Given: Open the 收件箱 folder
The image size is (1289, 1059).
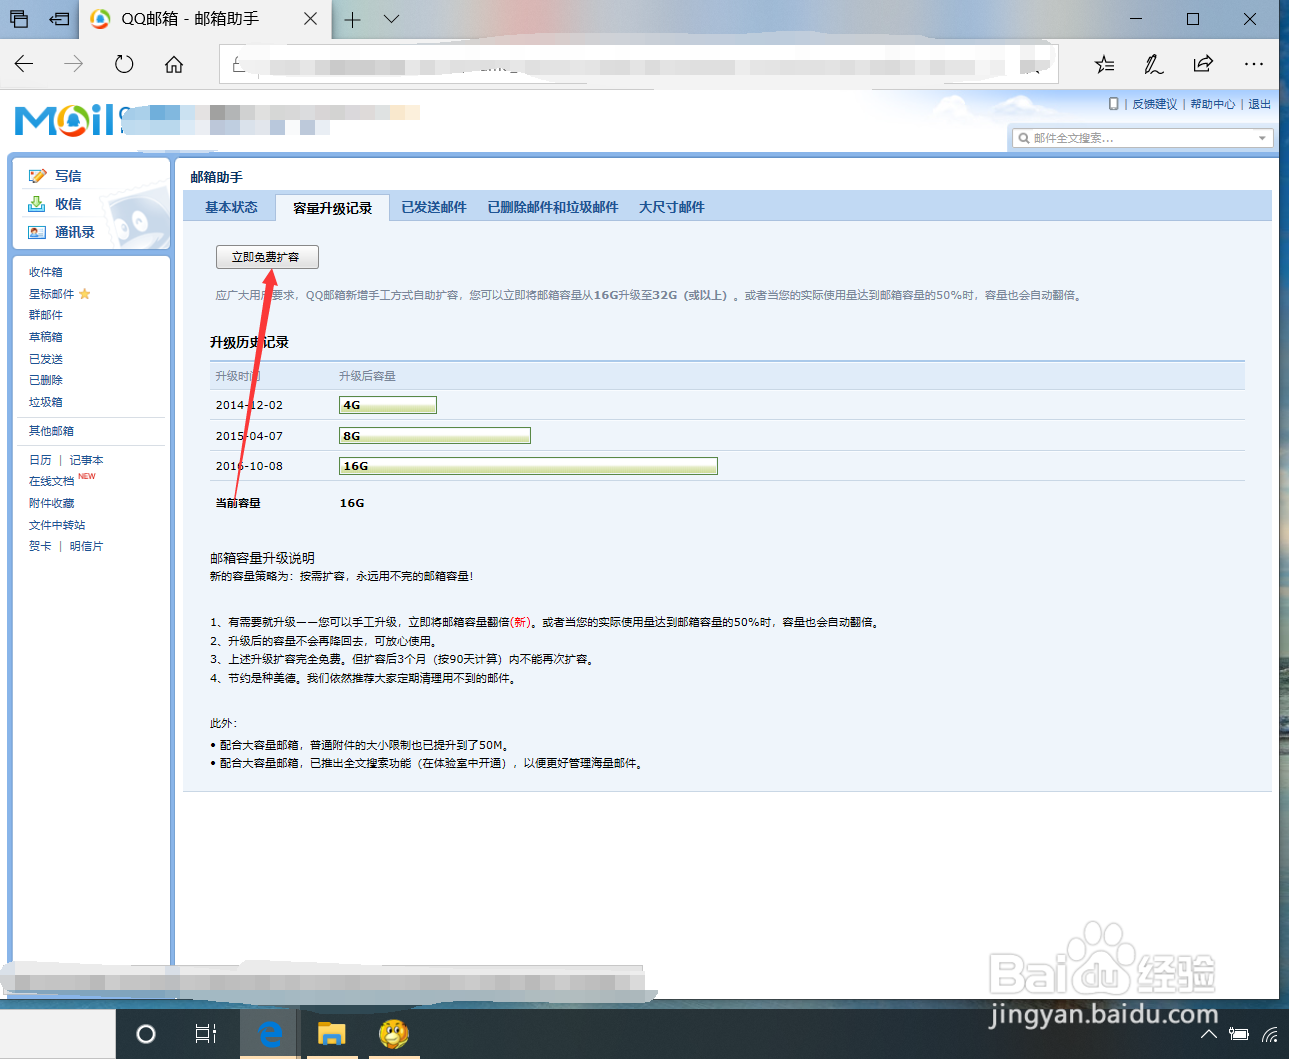Looking at the screenshot, I should click(x=46, y=272).
